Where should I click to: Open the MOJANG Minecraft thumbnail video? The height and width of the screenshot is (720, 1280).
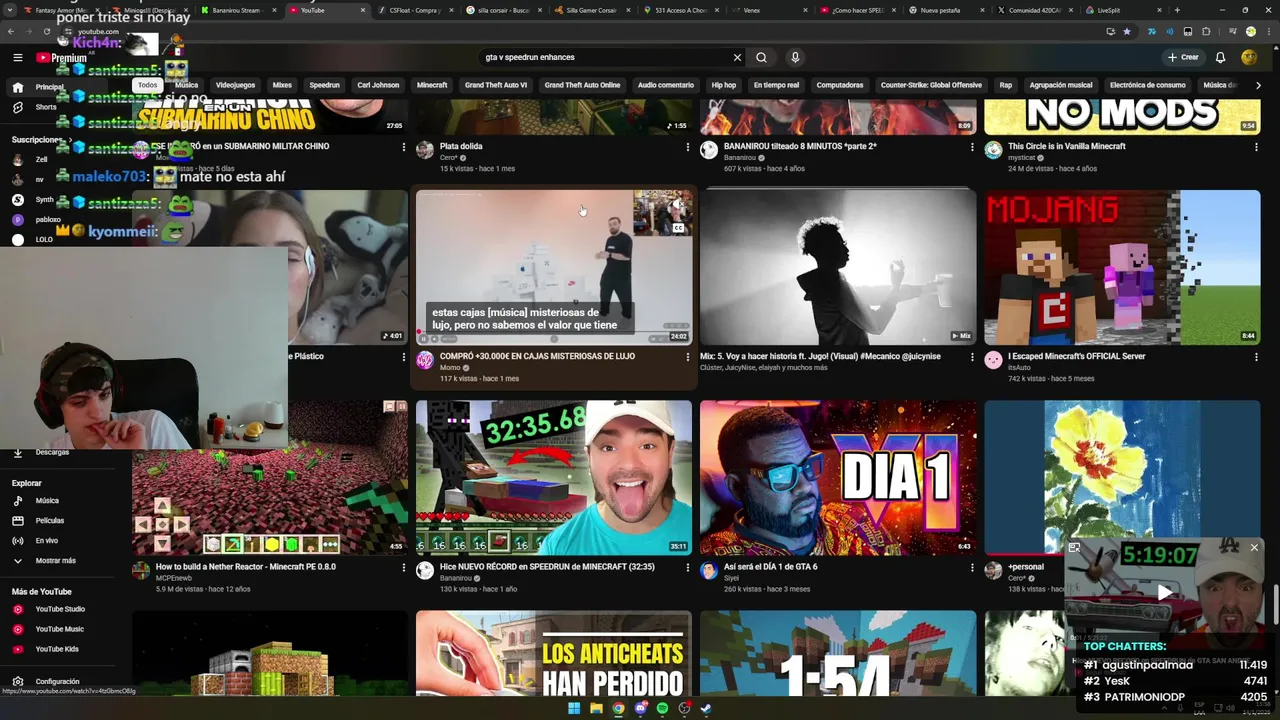point(1122,267)
